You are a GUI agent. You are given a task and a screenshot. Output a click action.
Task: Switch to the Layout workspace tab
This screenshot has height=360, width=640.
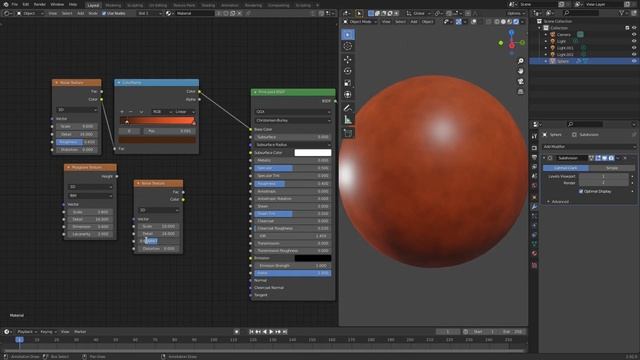click(x=93, y=5)
